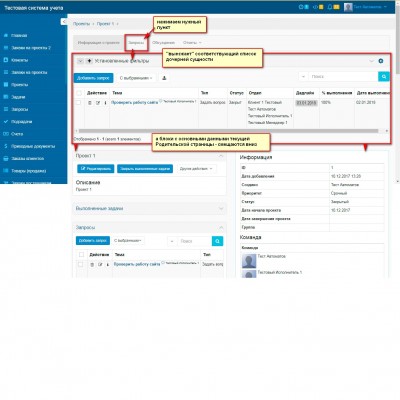Open the user account dropdown in the header
The image size is (400, 400).
(x=370, y=7)
